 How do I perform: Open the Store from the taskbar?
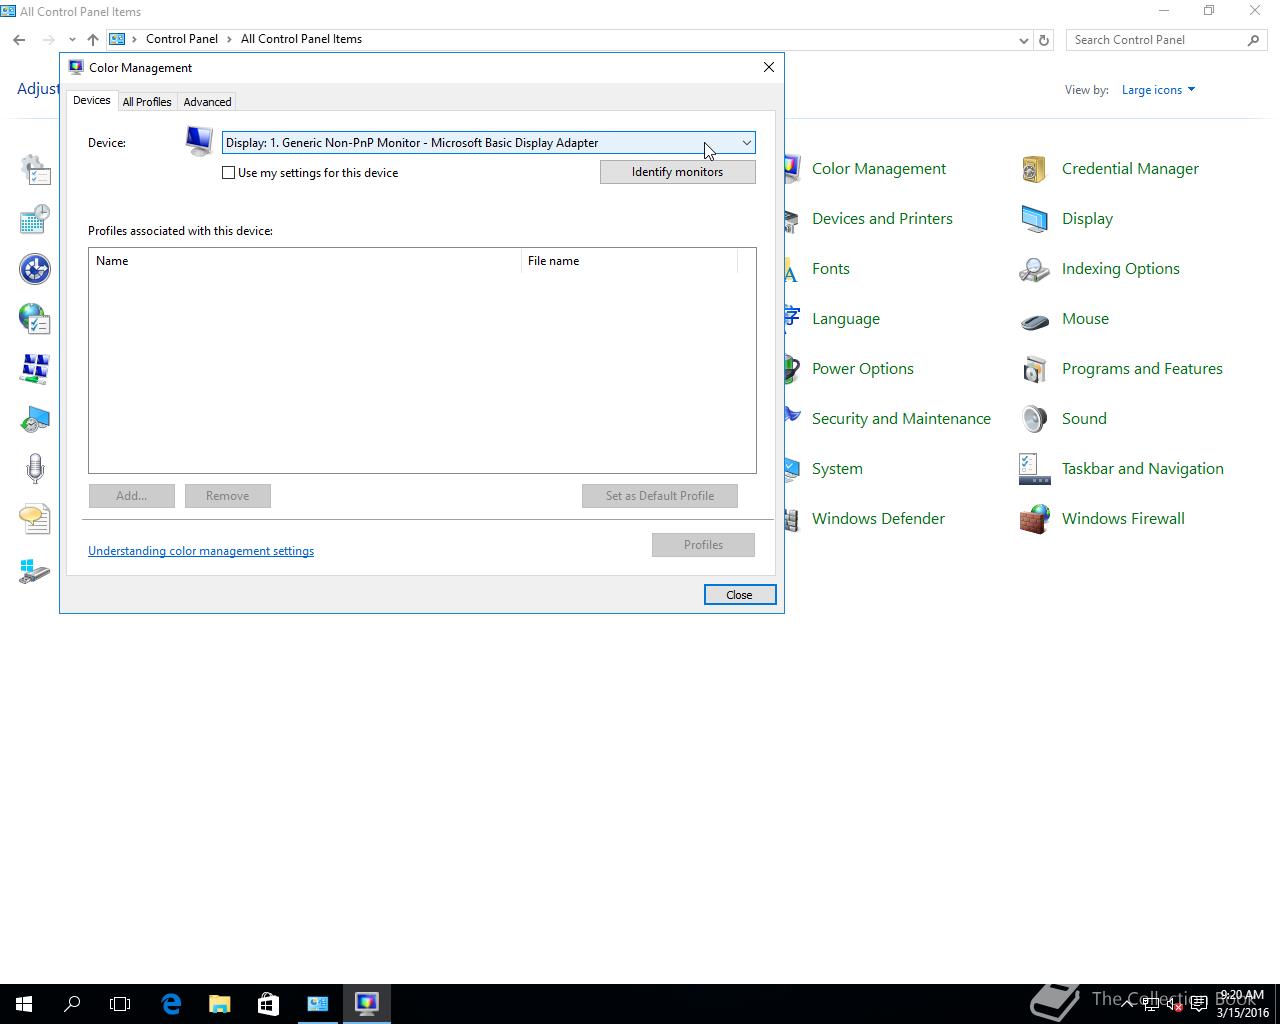[x=268, y=1003]
